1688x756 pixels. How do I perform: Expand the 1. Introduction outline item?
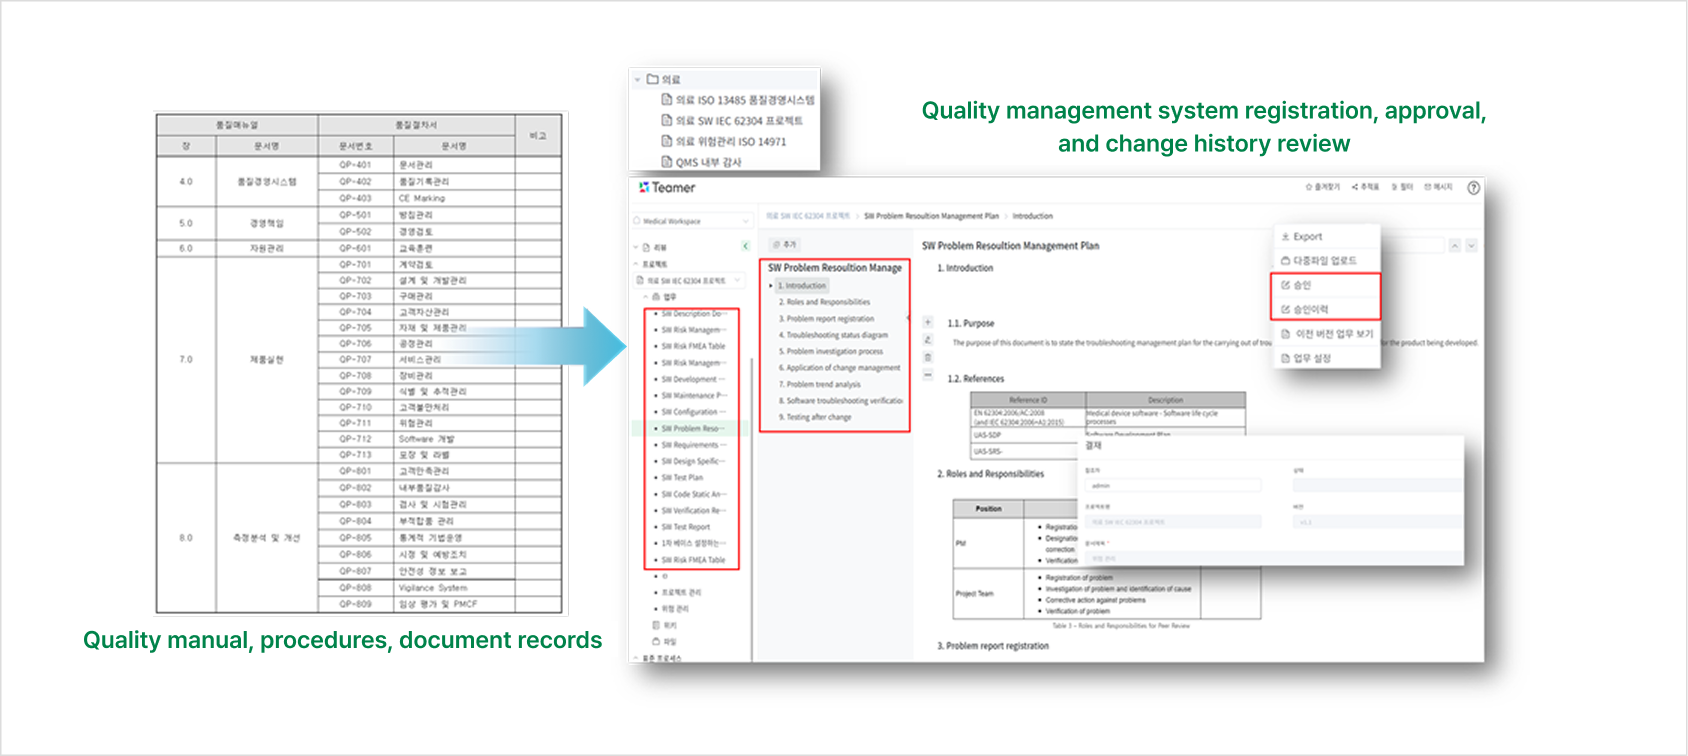pos(771,286)
